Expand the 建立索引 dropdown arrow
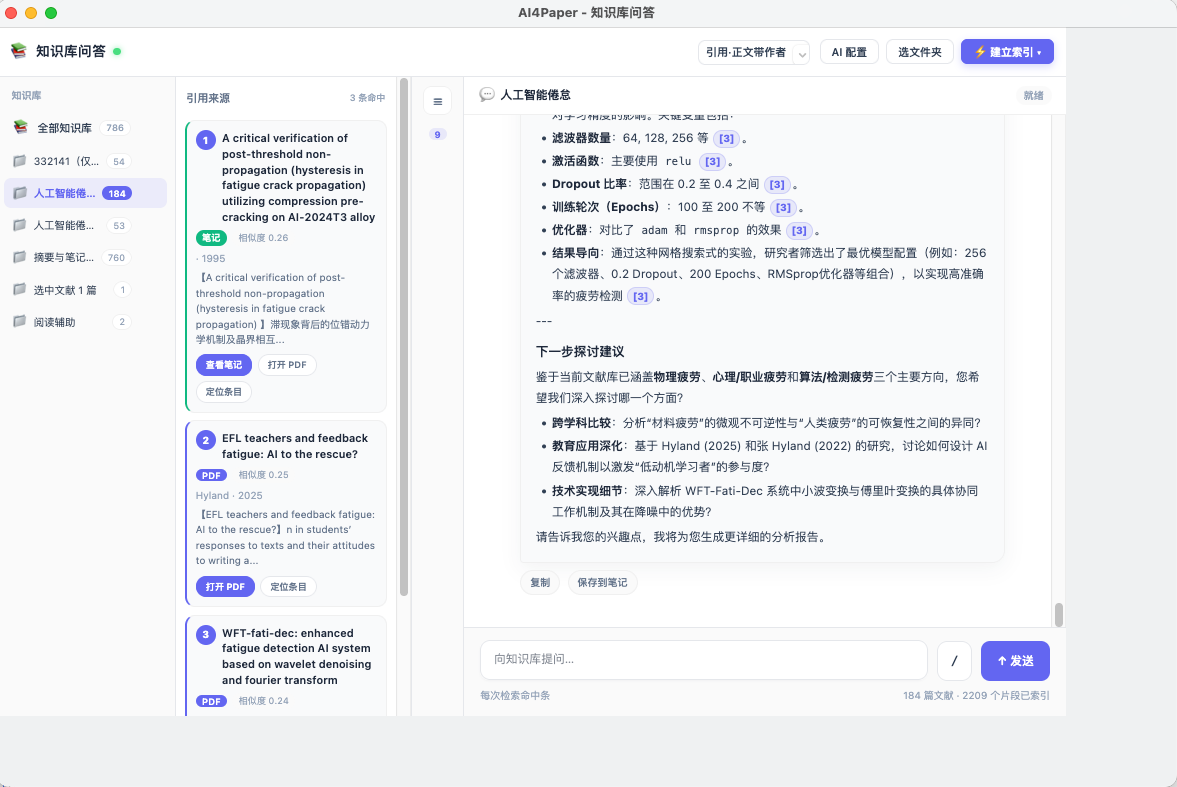Viewport: 1177px width, 787px height. (1040, 53)
